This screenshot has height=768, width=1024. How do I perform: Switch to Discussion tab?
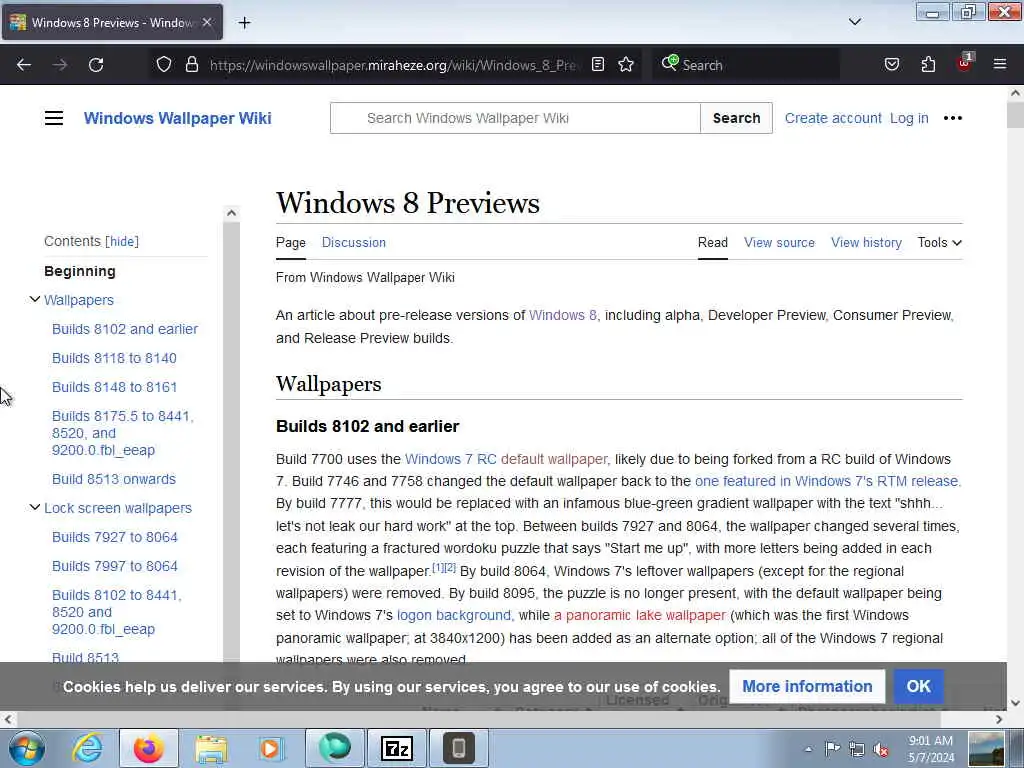353,242
